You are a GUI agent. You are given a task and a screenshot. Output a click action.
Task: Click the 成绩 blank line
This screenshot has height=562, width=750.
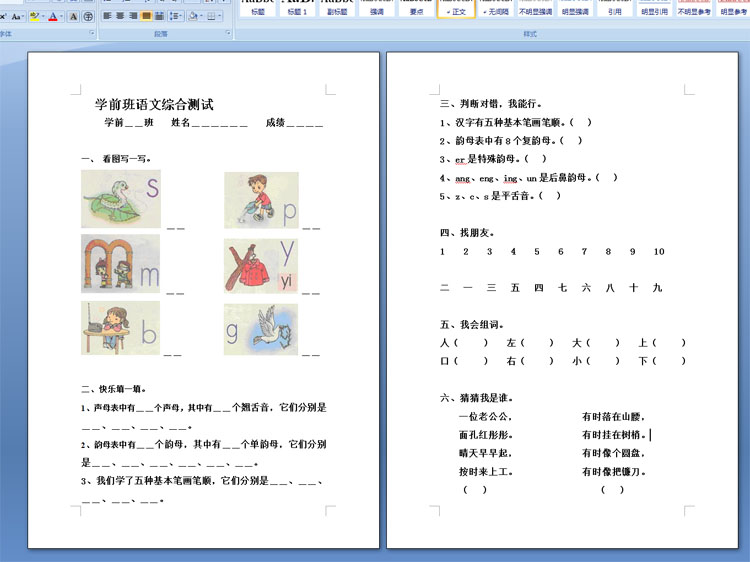pos(305,125)
